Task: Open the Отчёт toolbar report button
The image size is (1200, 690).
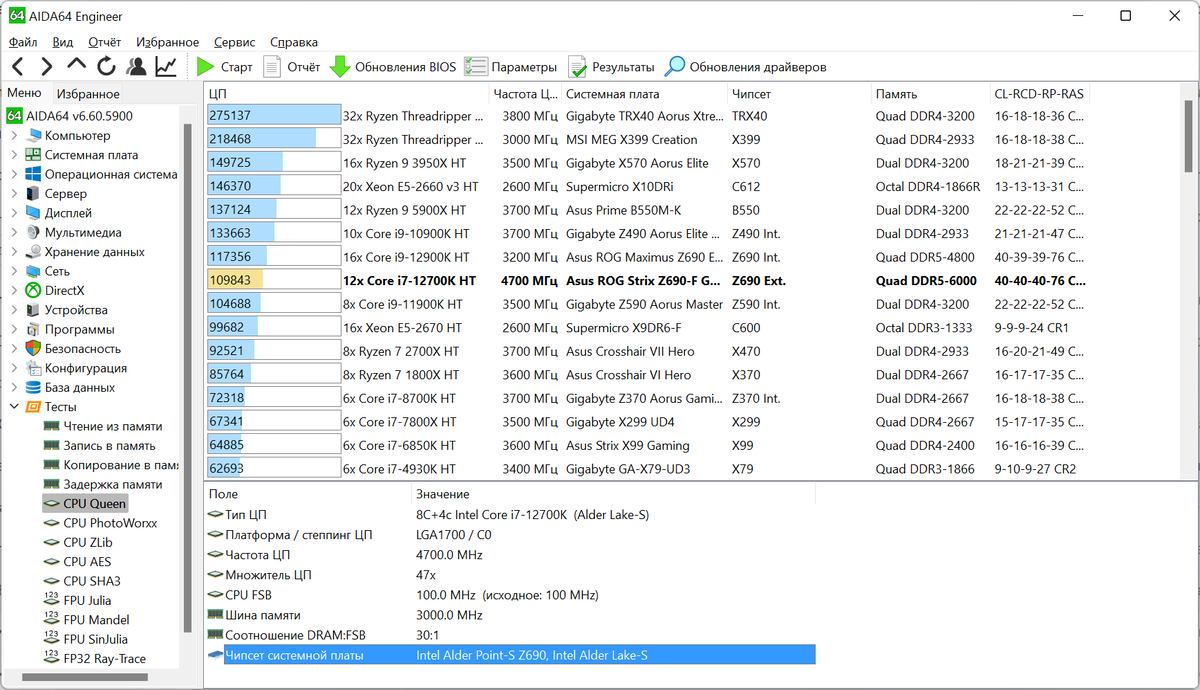Action: 291,67
